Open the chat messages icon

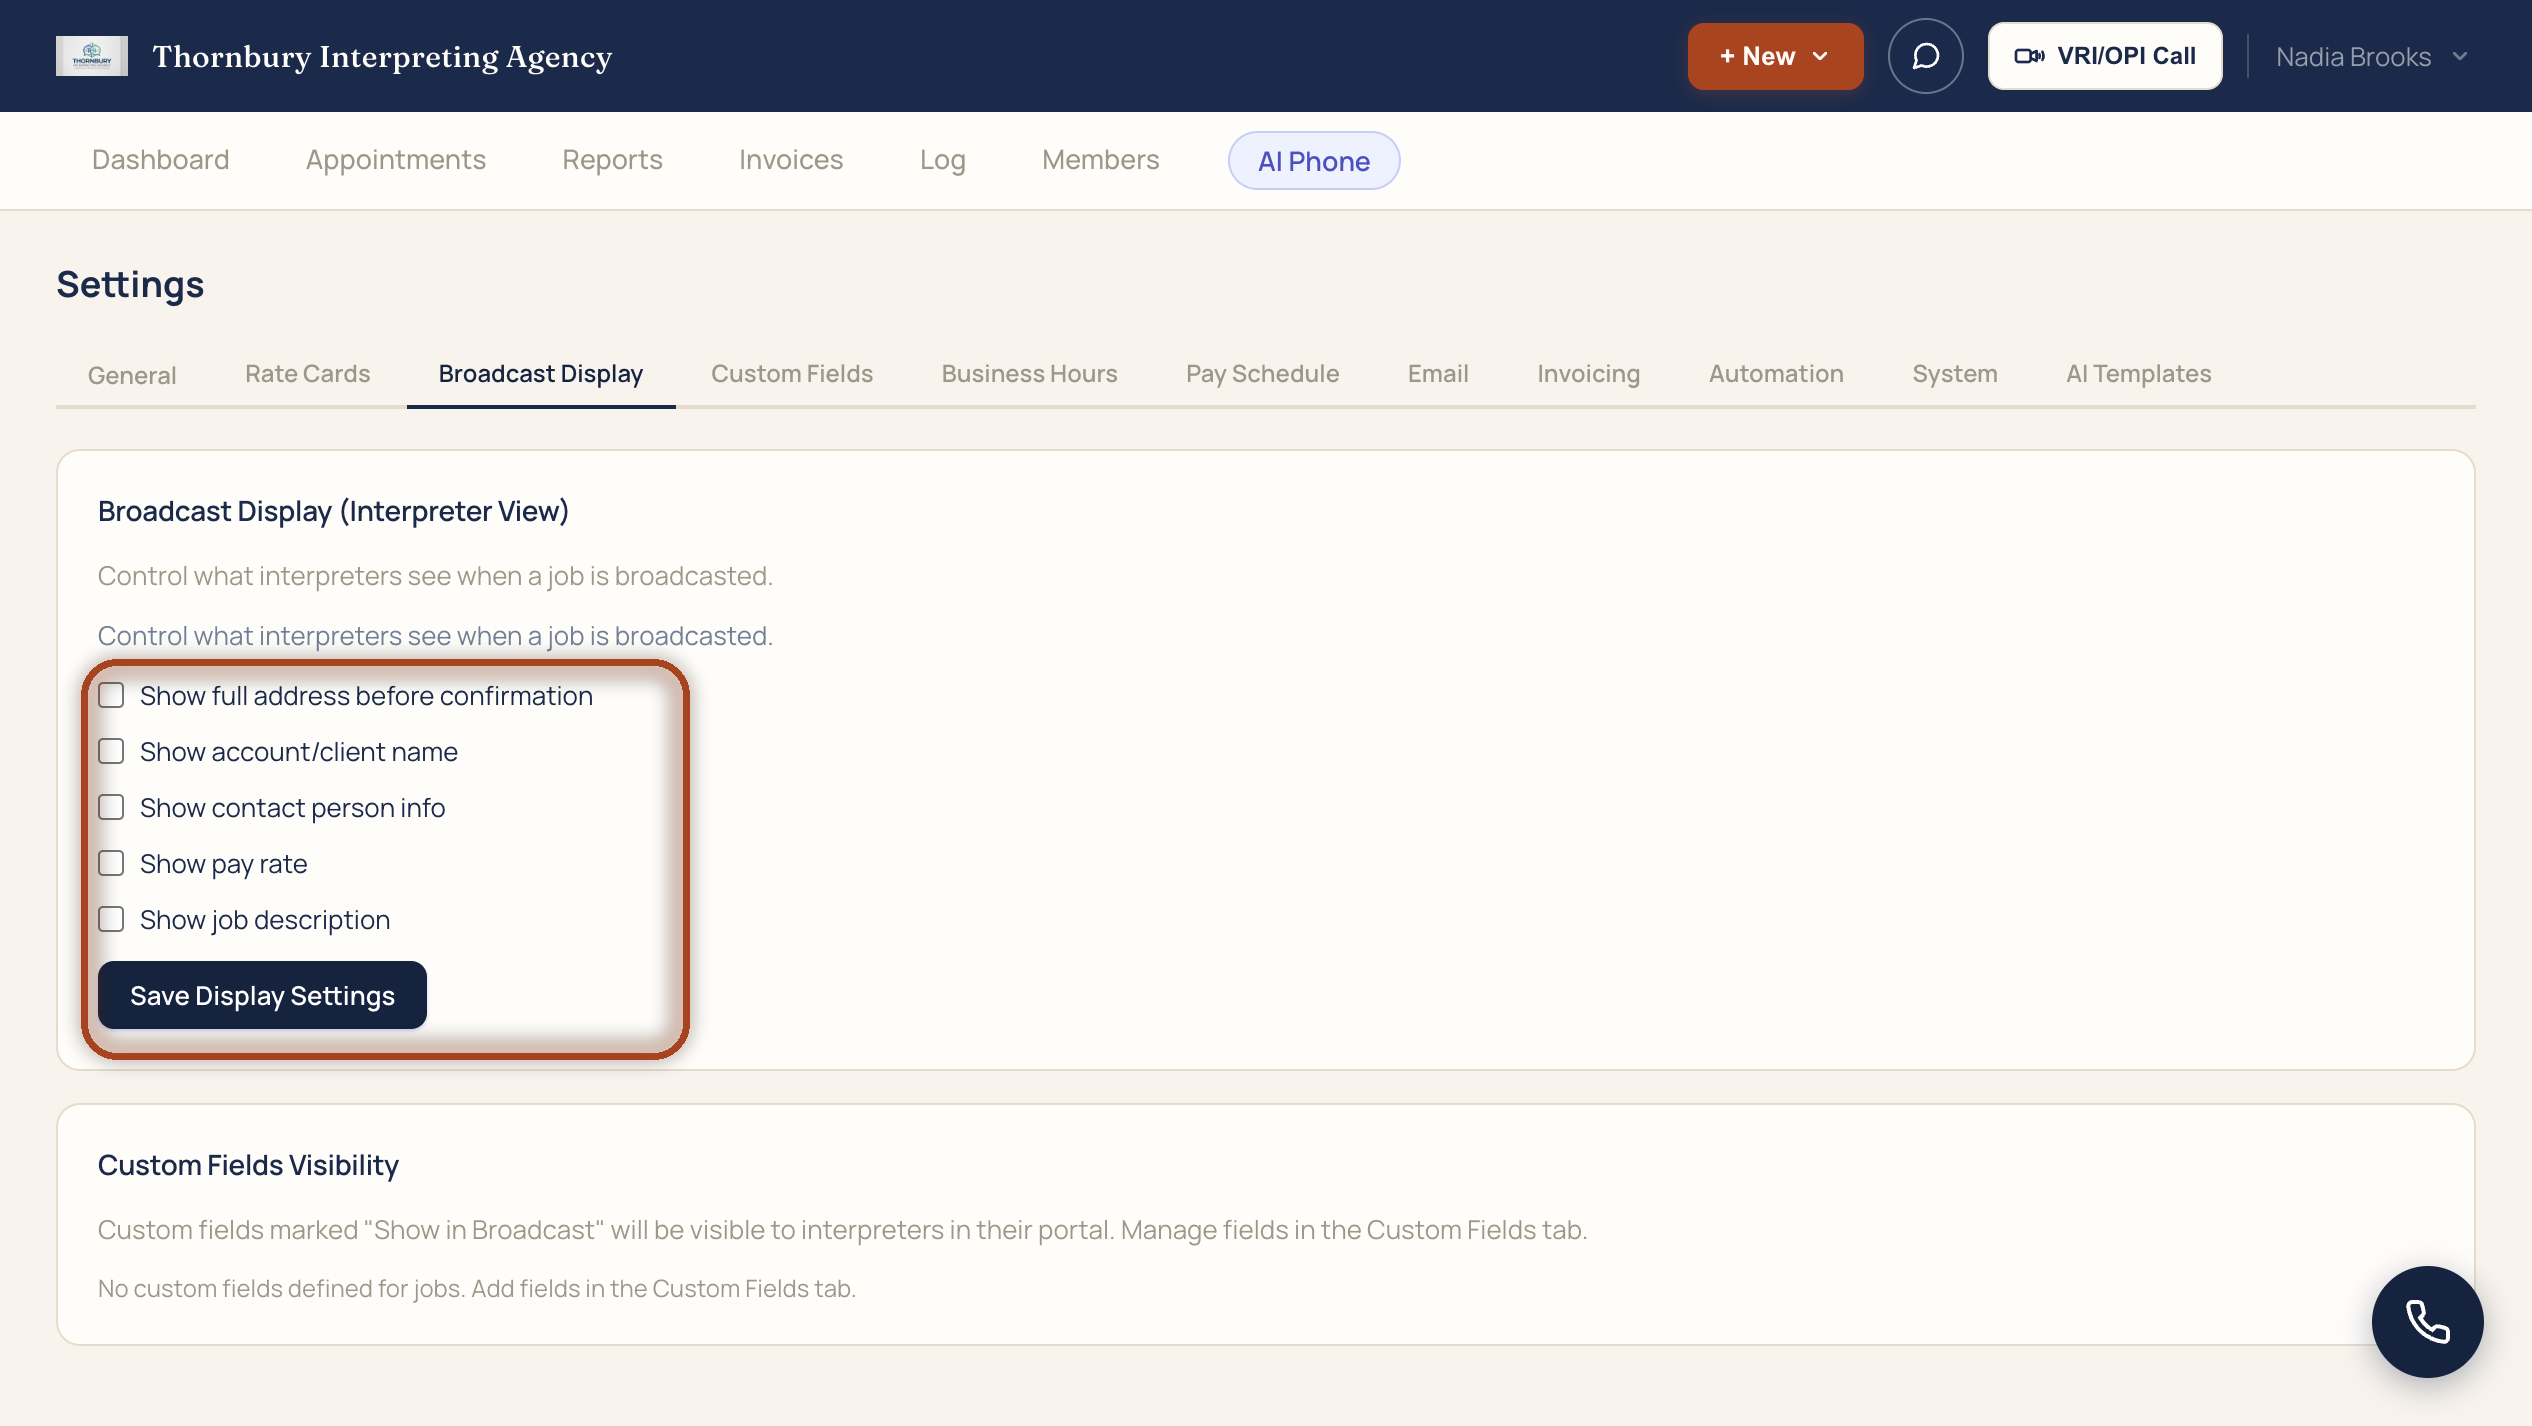[x=1925, y=56]
